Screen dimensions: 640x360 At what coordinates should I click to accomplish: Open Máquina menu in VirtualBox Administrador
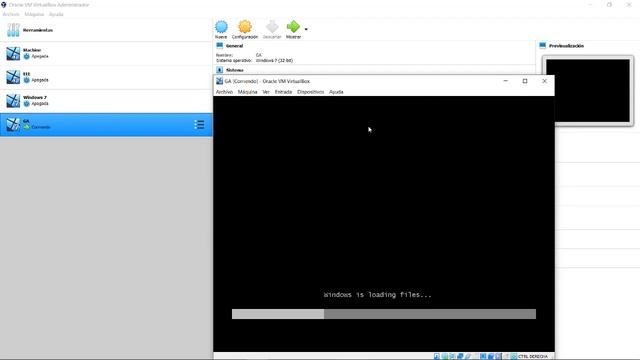point(34,14)
